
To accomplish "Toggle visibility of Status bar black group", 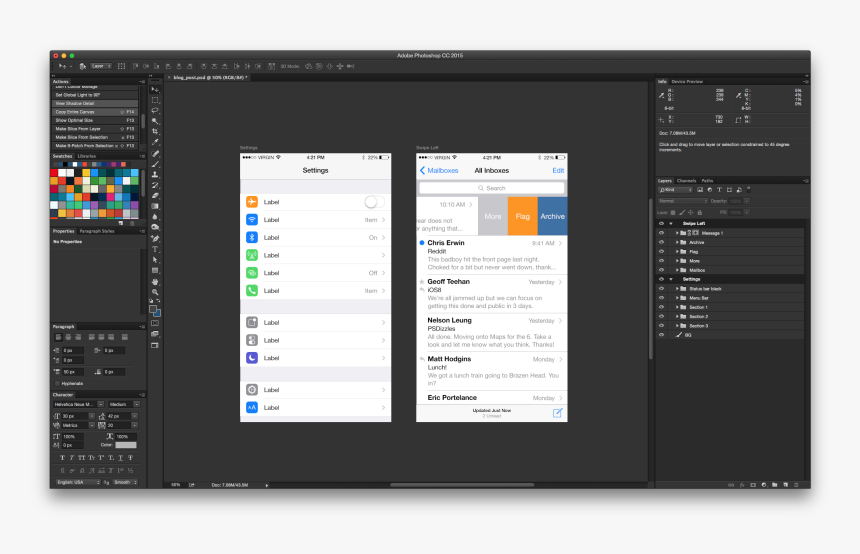I will (x=661, y=289).
